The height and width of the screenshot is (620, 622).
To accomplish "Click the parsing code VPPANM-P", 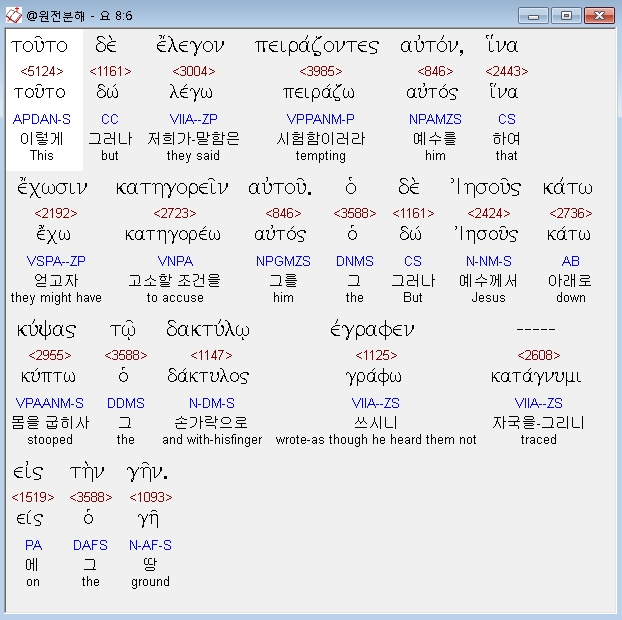I will [321, 119].
